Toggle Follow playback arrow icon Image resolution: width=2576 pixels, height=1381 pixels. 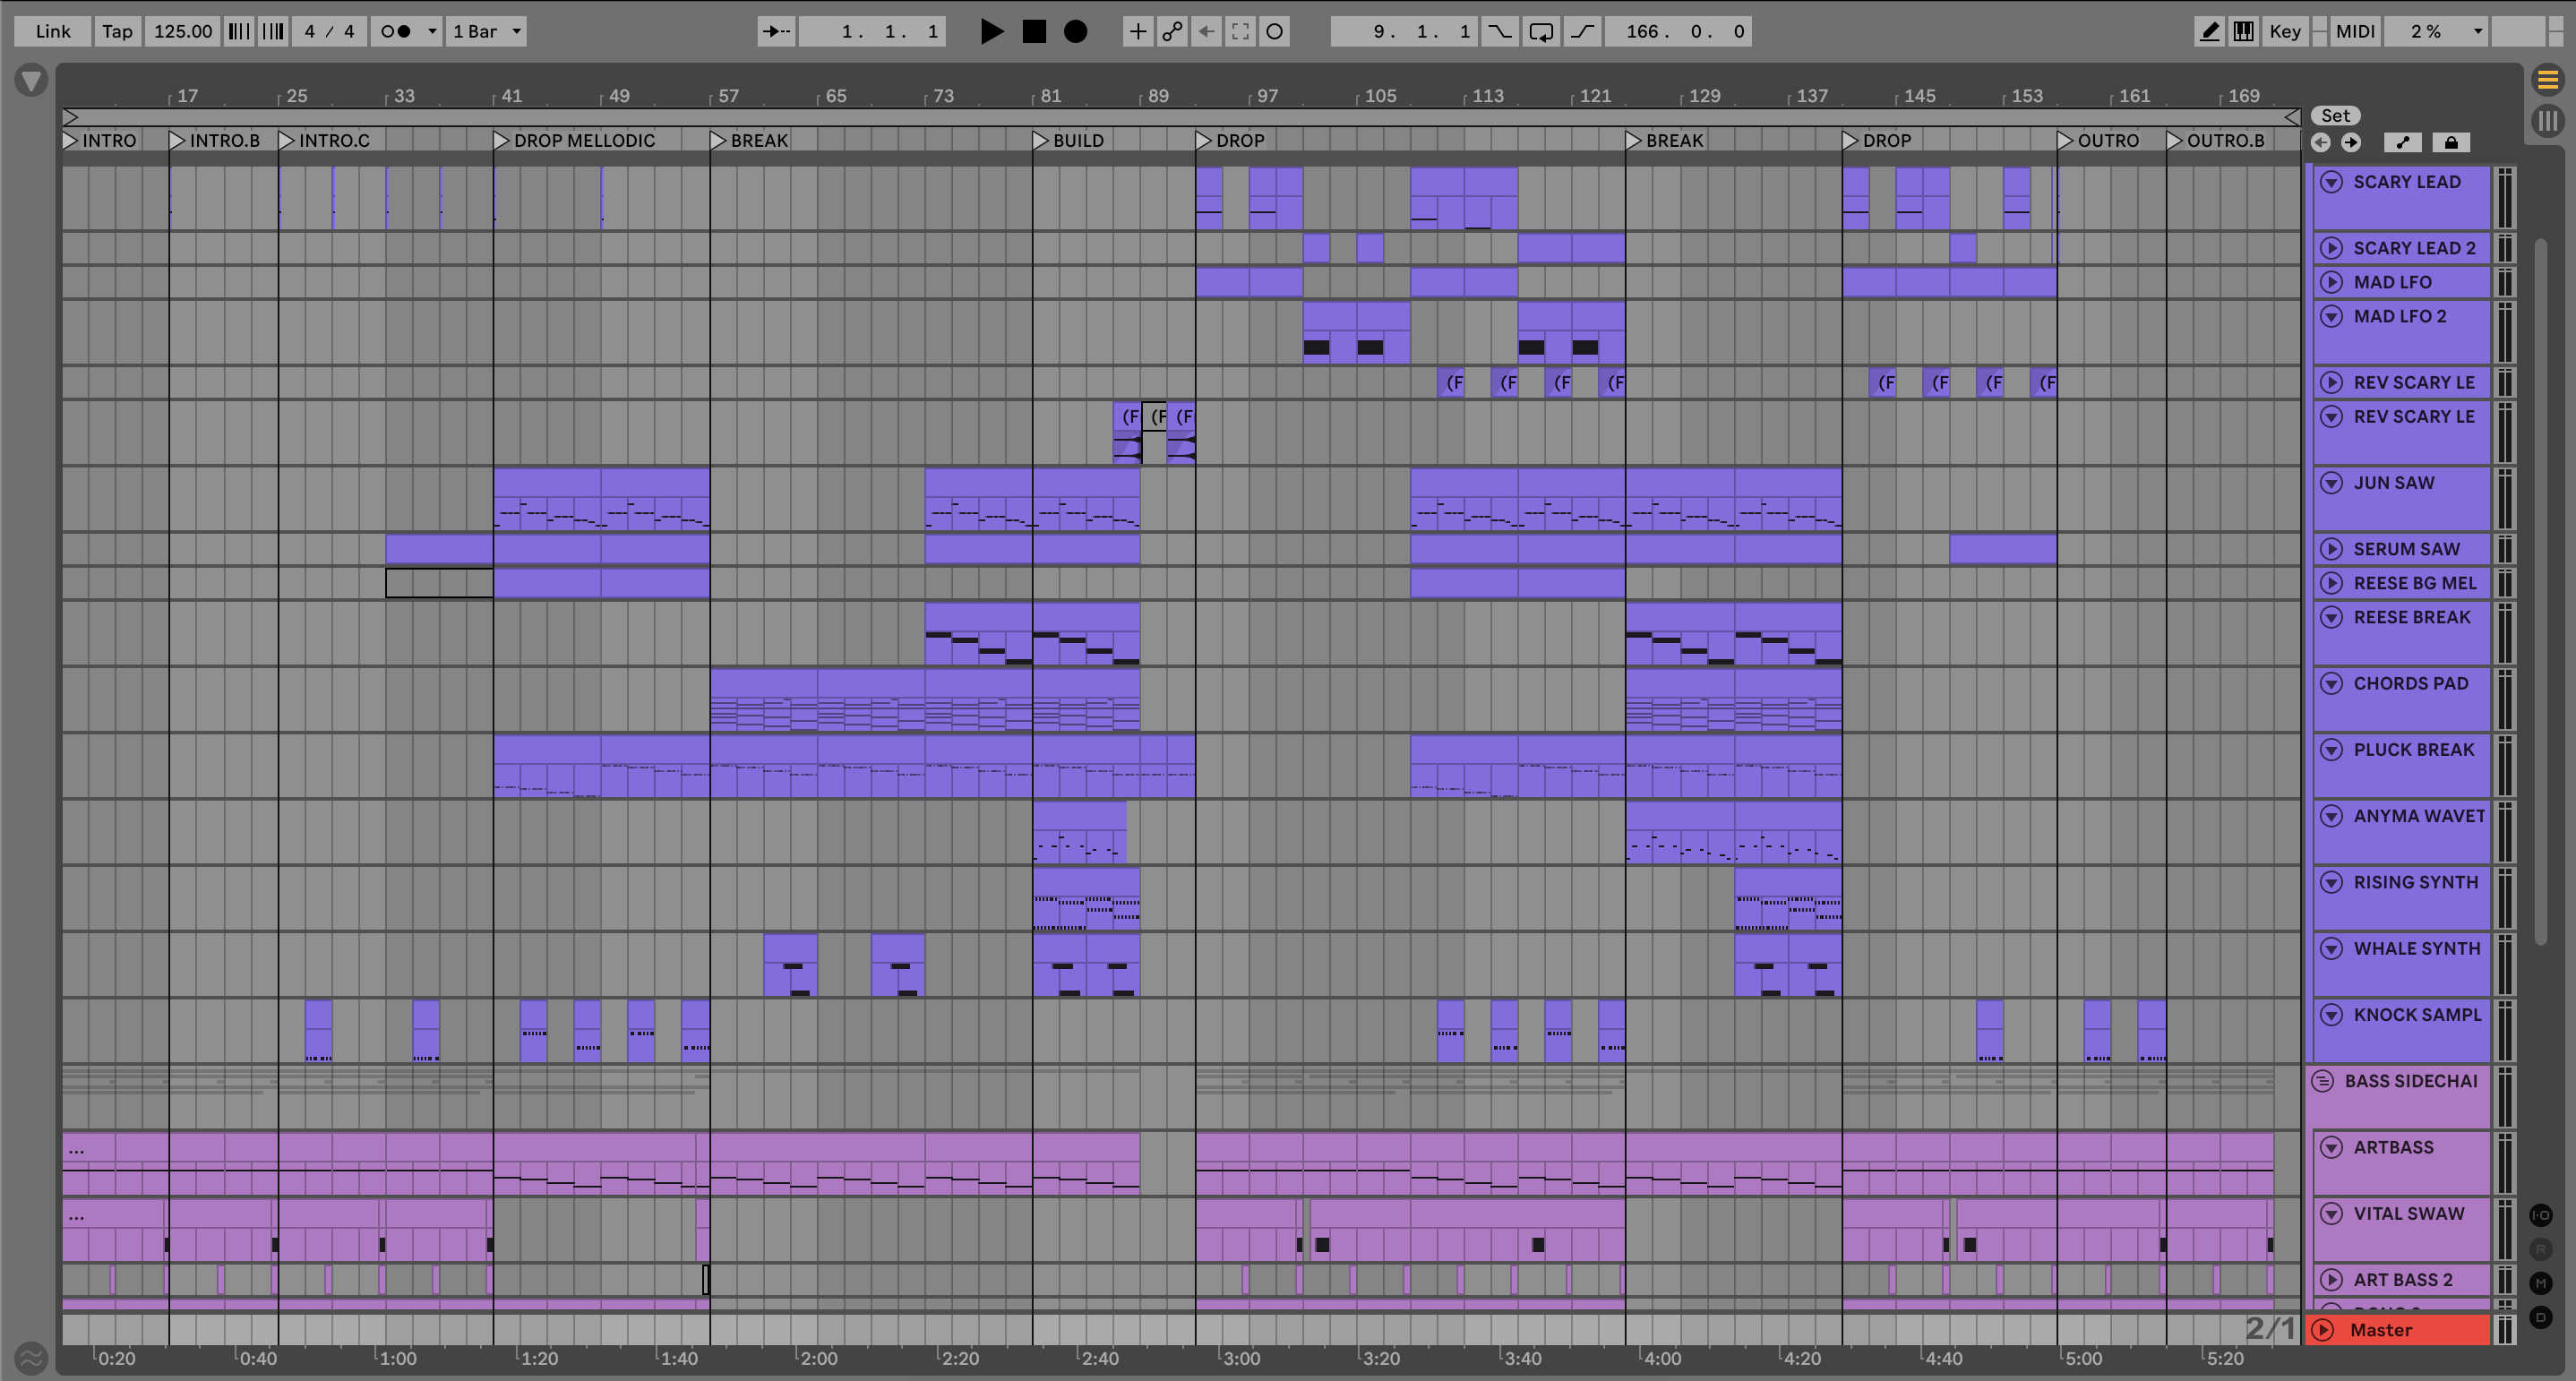pyautogui.click(x=776, y=31)
